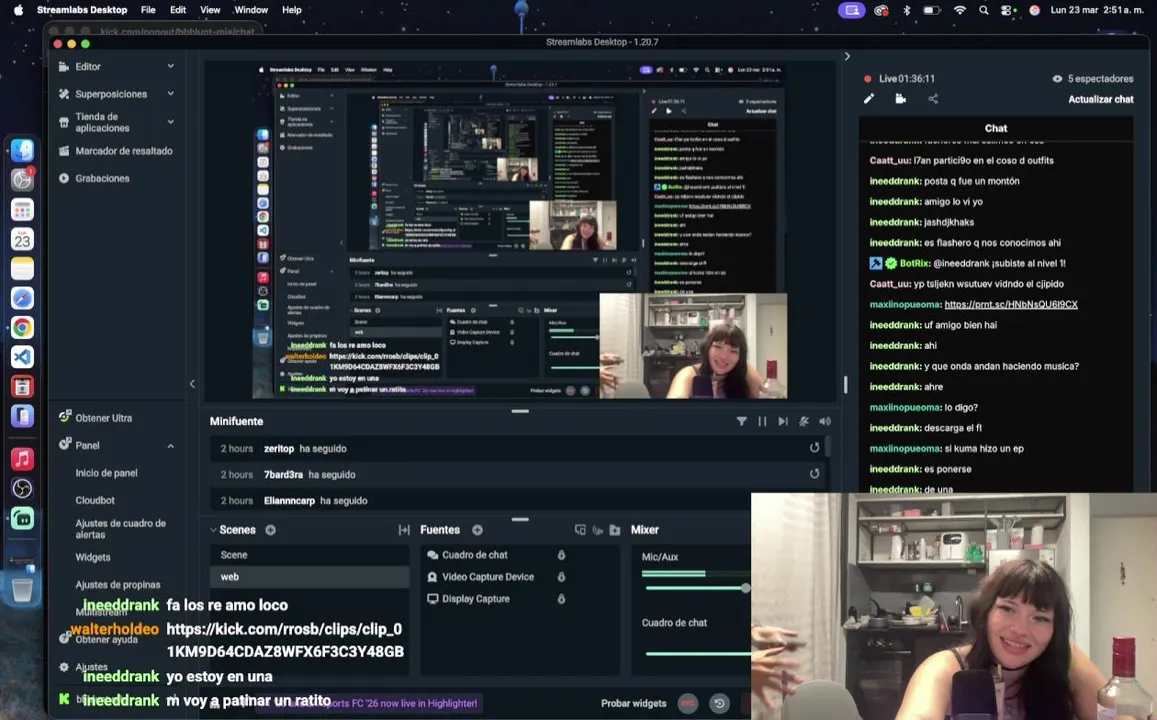Collapse the chat panel with the arrow

pos(847,56)
